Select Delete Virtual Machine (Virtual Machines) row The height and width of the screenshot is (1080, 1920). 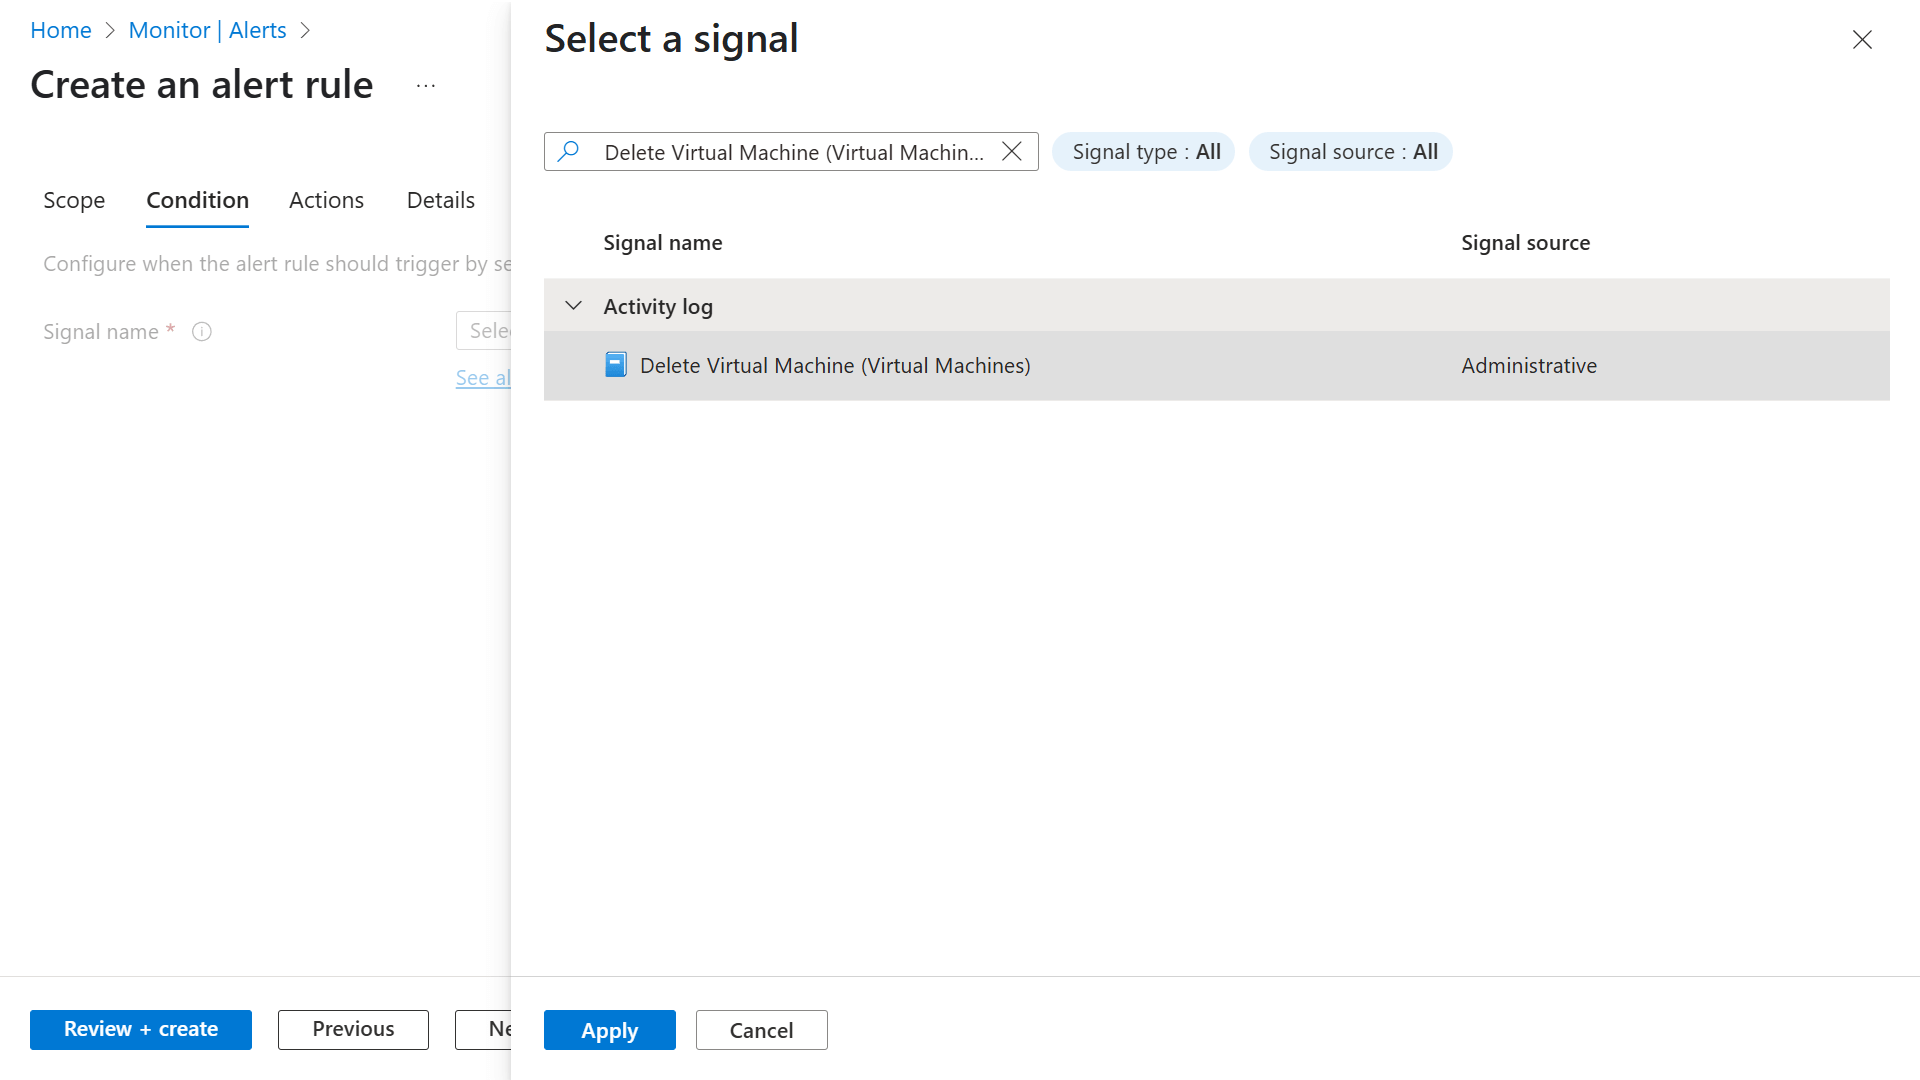[x=1217, y=366]
